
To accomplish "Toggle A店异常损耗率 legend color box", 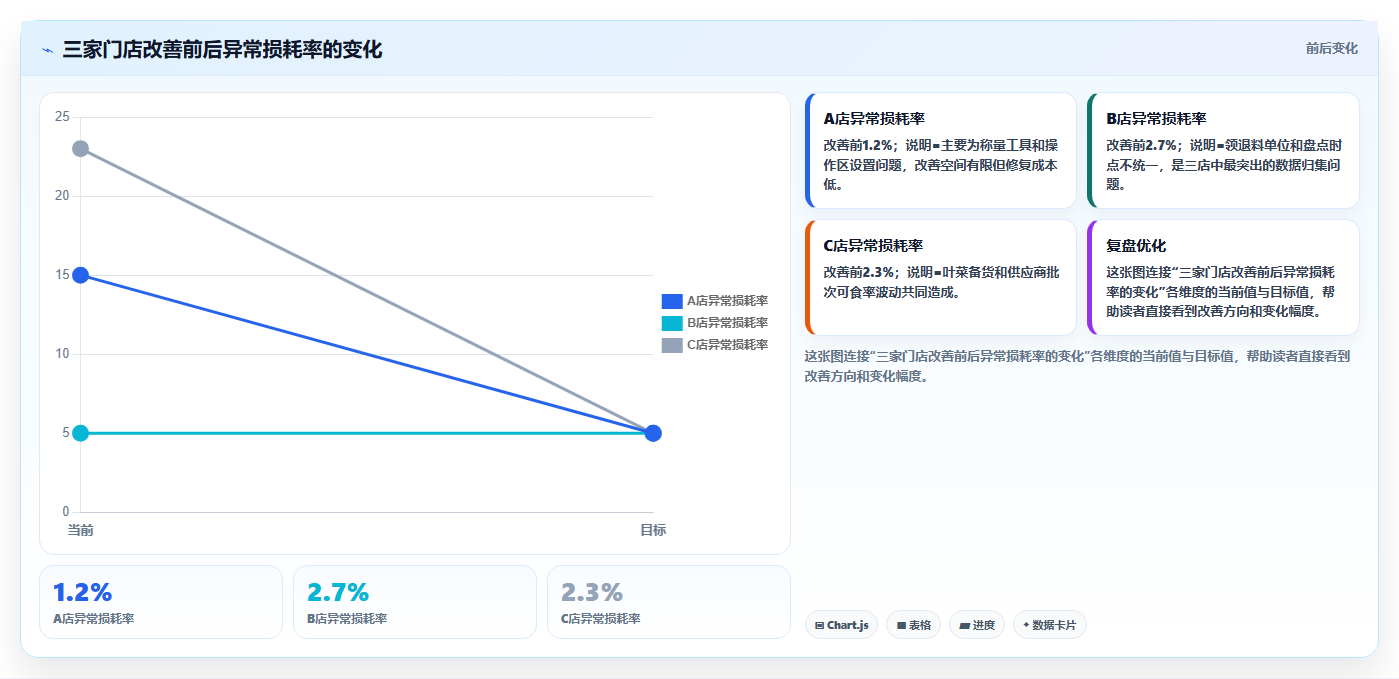I will (672, 301).
